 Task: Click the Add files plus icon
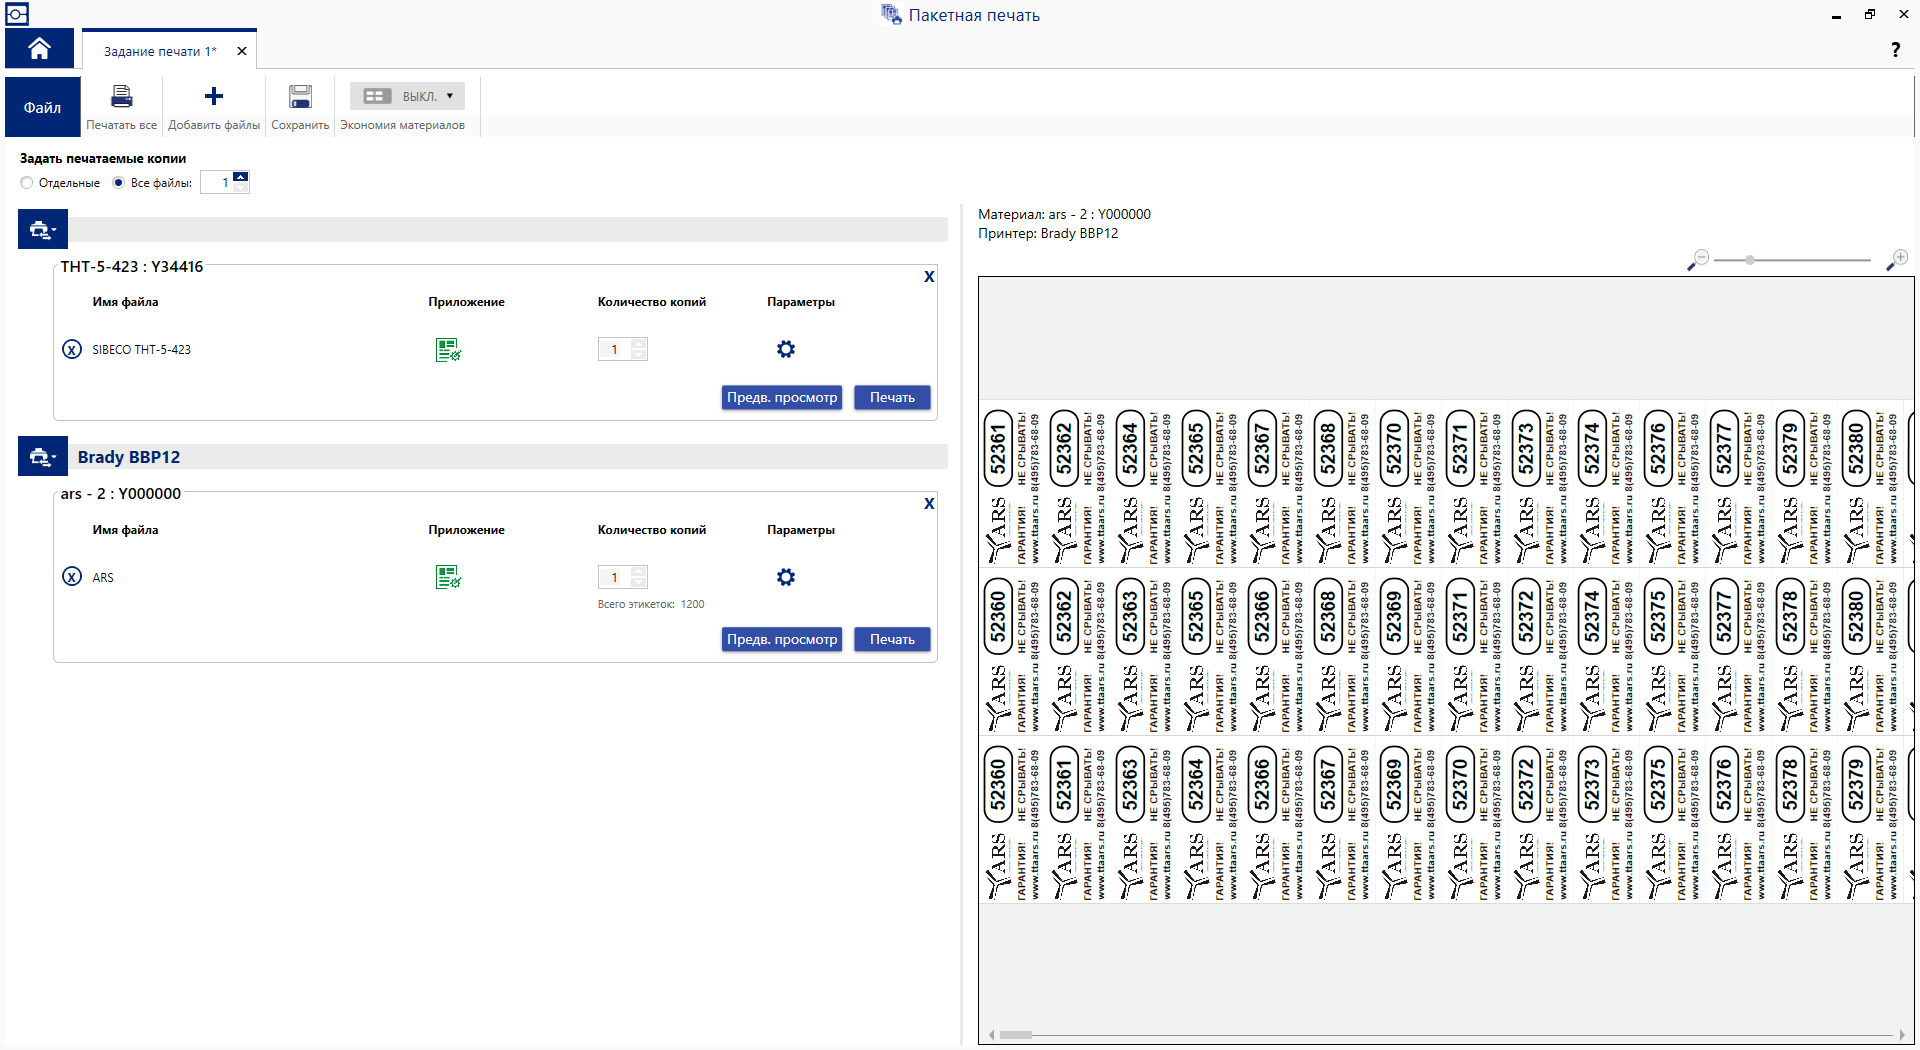tap(213, 97)
